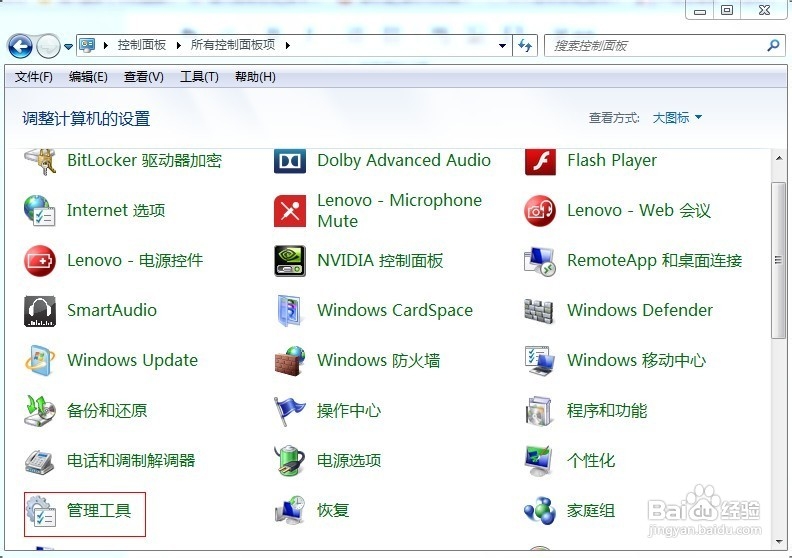Click the 个性化 monitor icon
Image resolution: width=792 pixels, height=558 pixels.
click(x=538, y=461)
